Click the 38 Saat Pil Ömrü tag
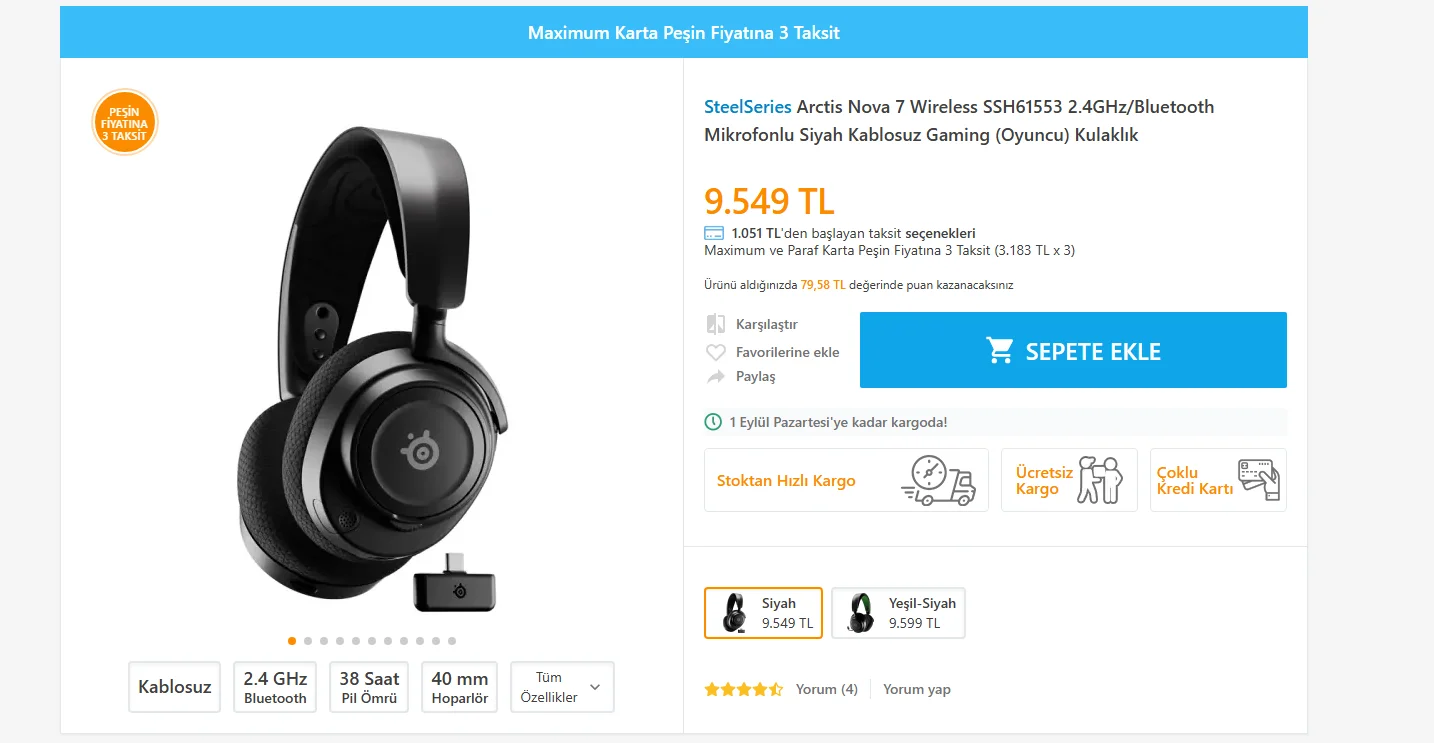The width and height of the screenshot is (1434, 743). (369, 687)
